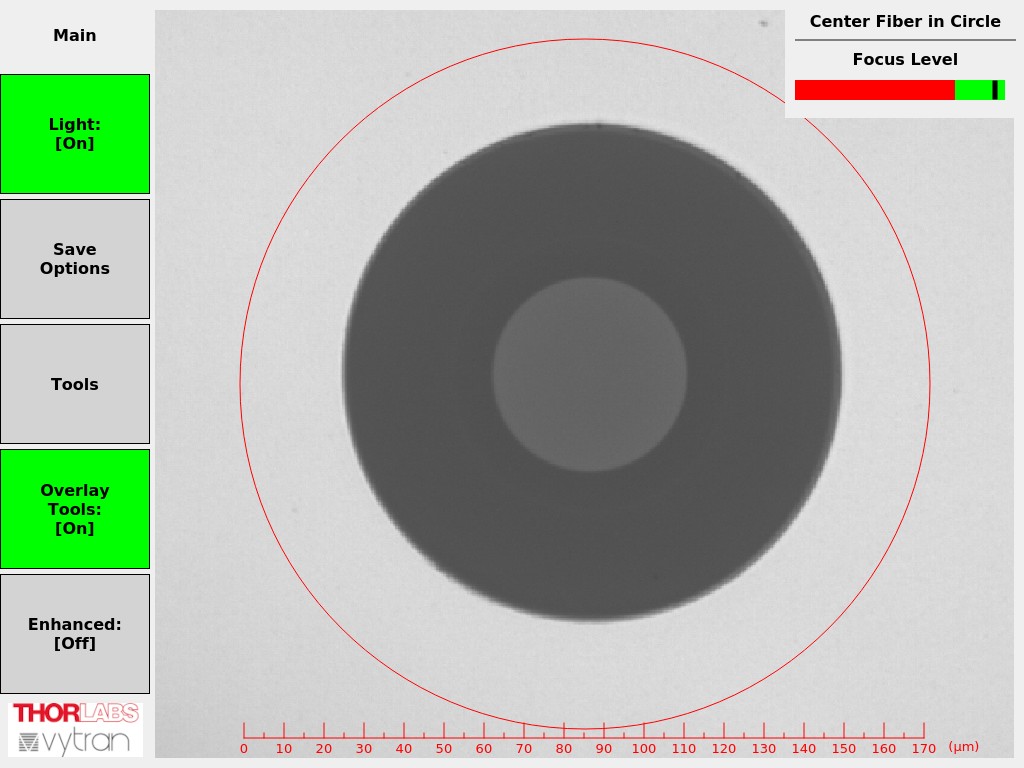Viewport: 1024px width, 768px height.
Task: Disable the Overlay Tools toggle
Action: [75, 509]
